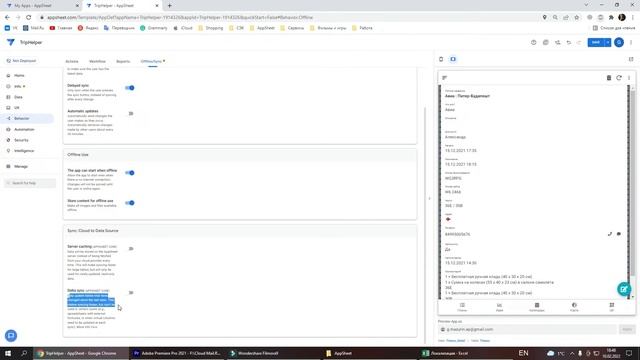The image size is (640, 360).
Task: Open the Save button dropdown arrow
Action: click(608, 42)
